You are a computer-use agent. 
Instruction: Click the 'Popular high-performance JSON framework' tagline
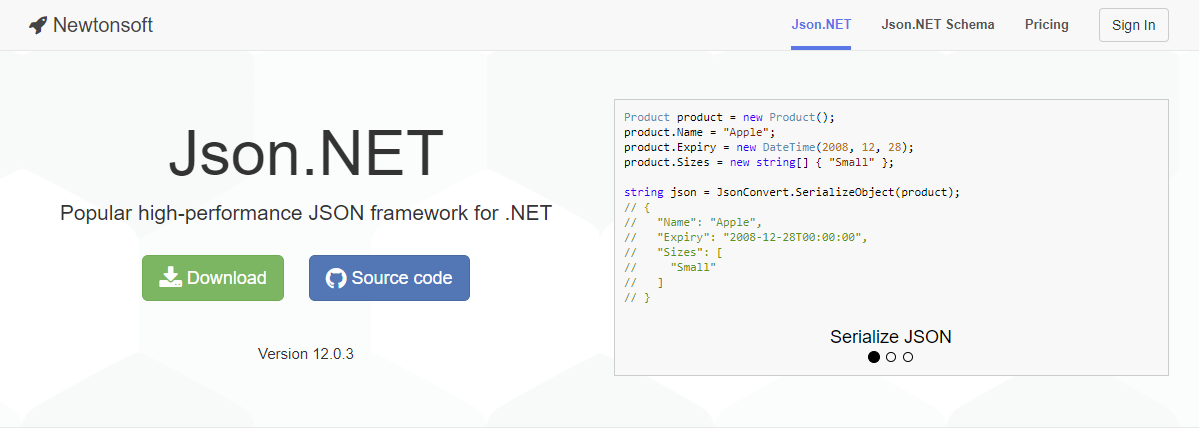[x=306, y=213]
